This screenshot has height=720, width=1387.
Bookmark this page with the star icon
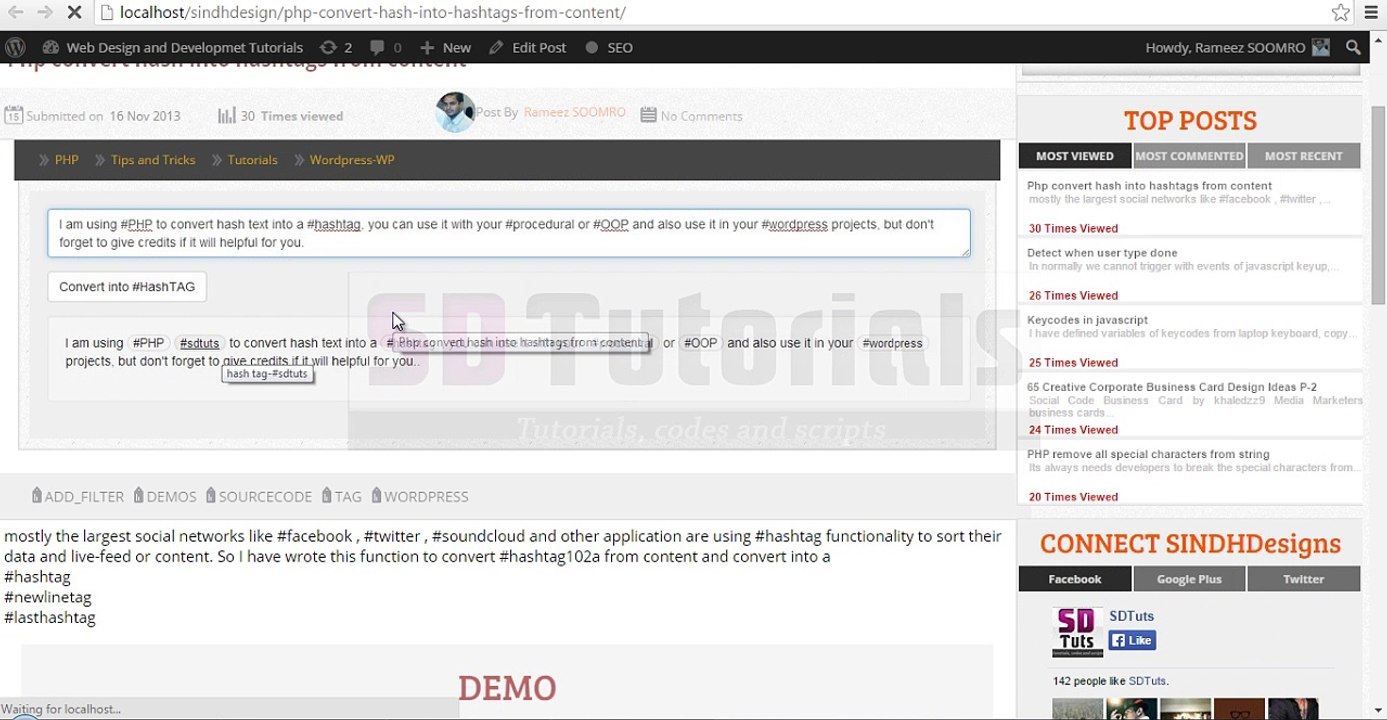1341,12
